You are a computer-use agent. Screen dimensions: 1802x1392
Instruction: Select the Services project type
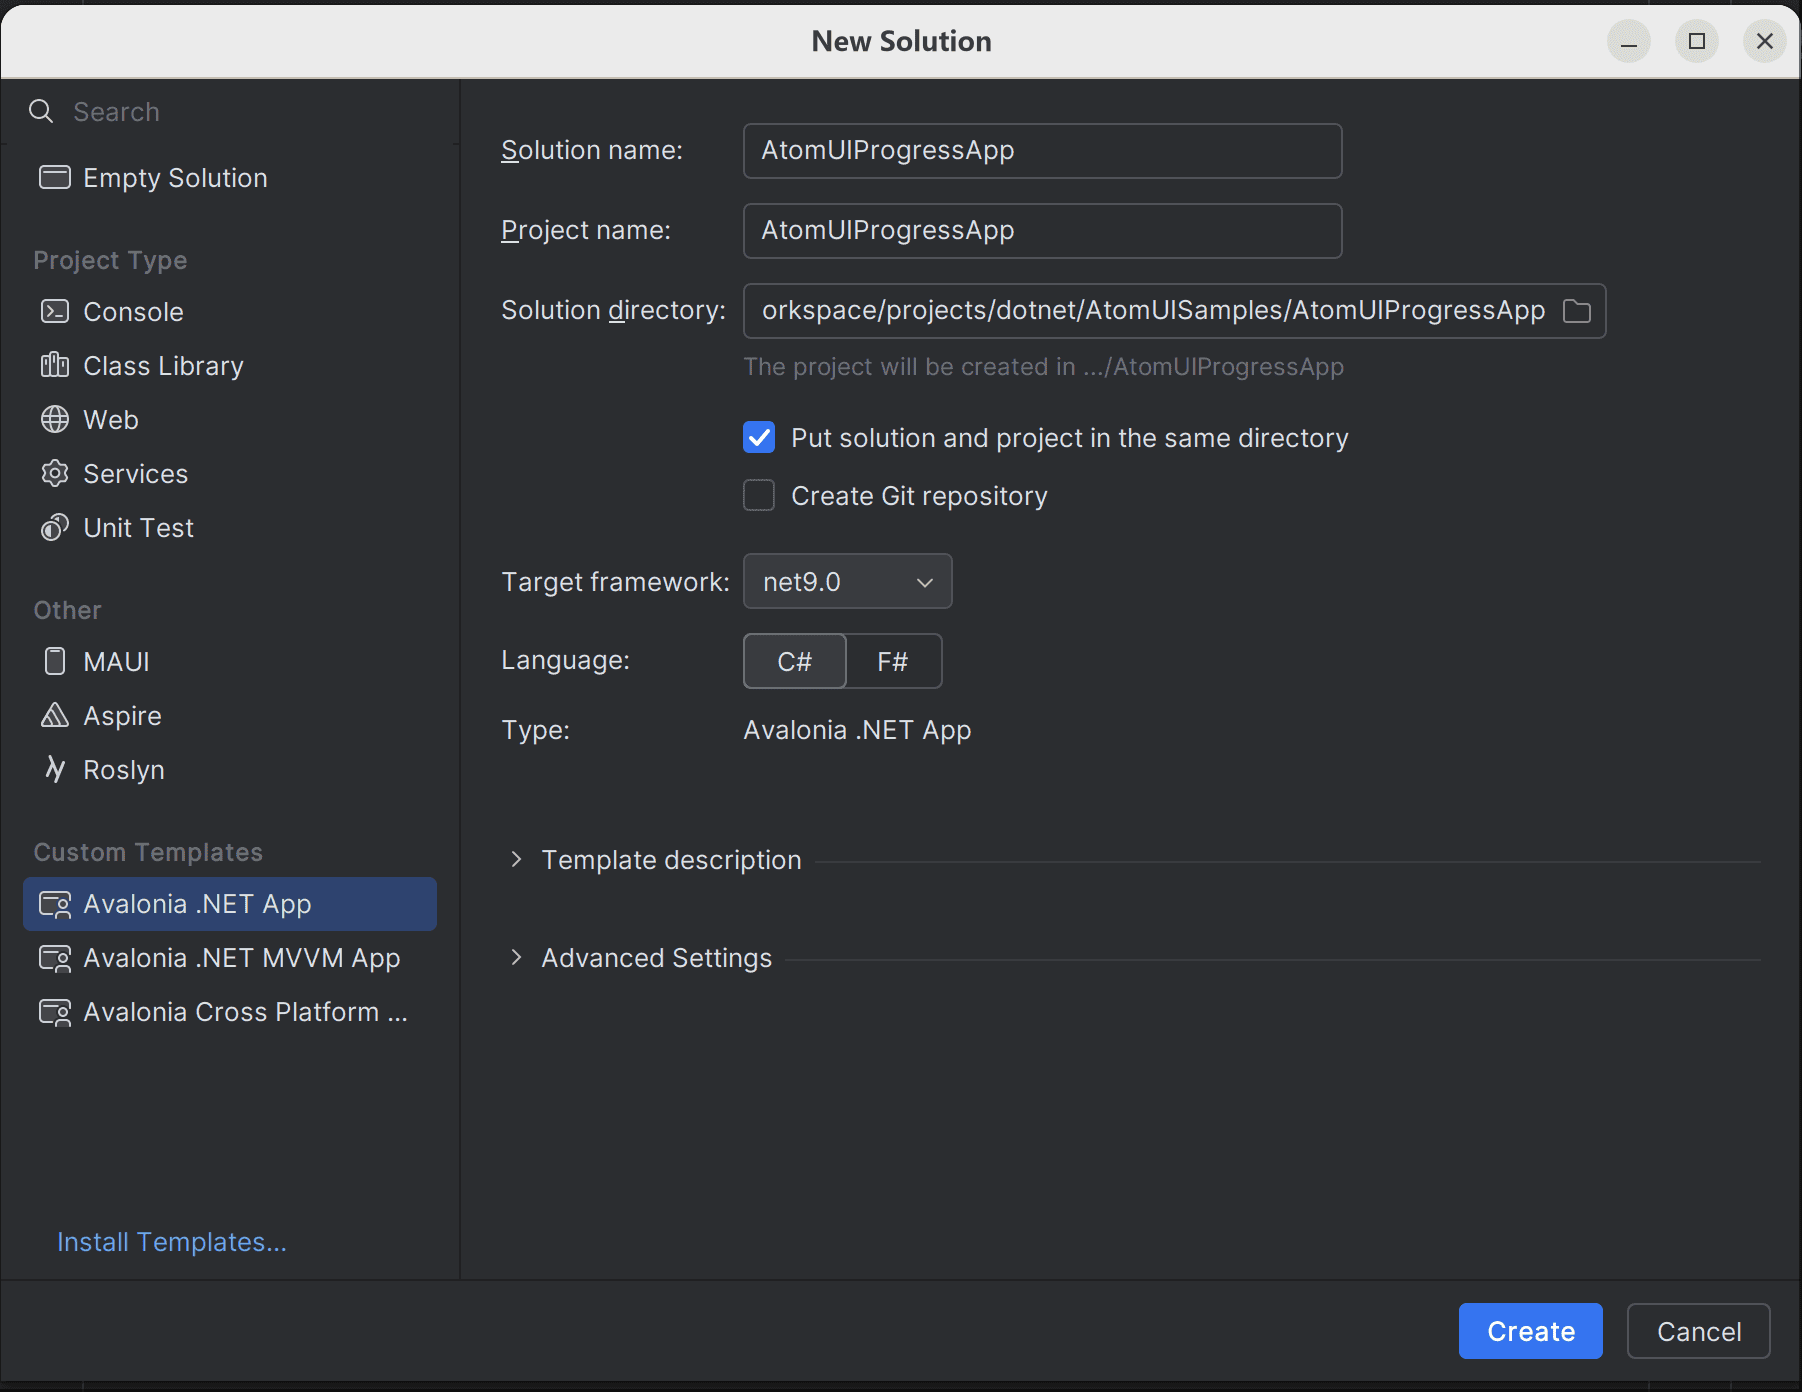[x=230, y=473]
